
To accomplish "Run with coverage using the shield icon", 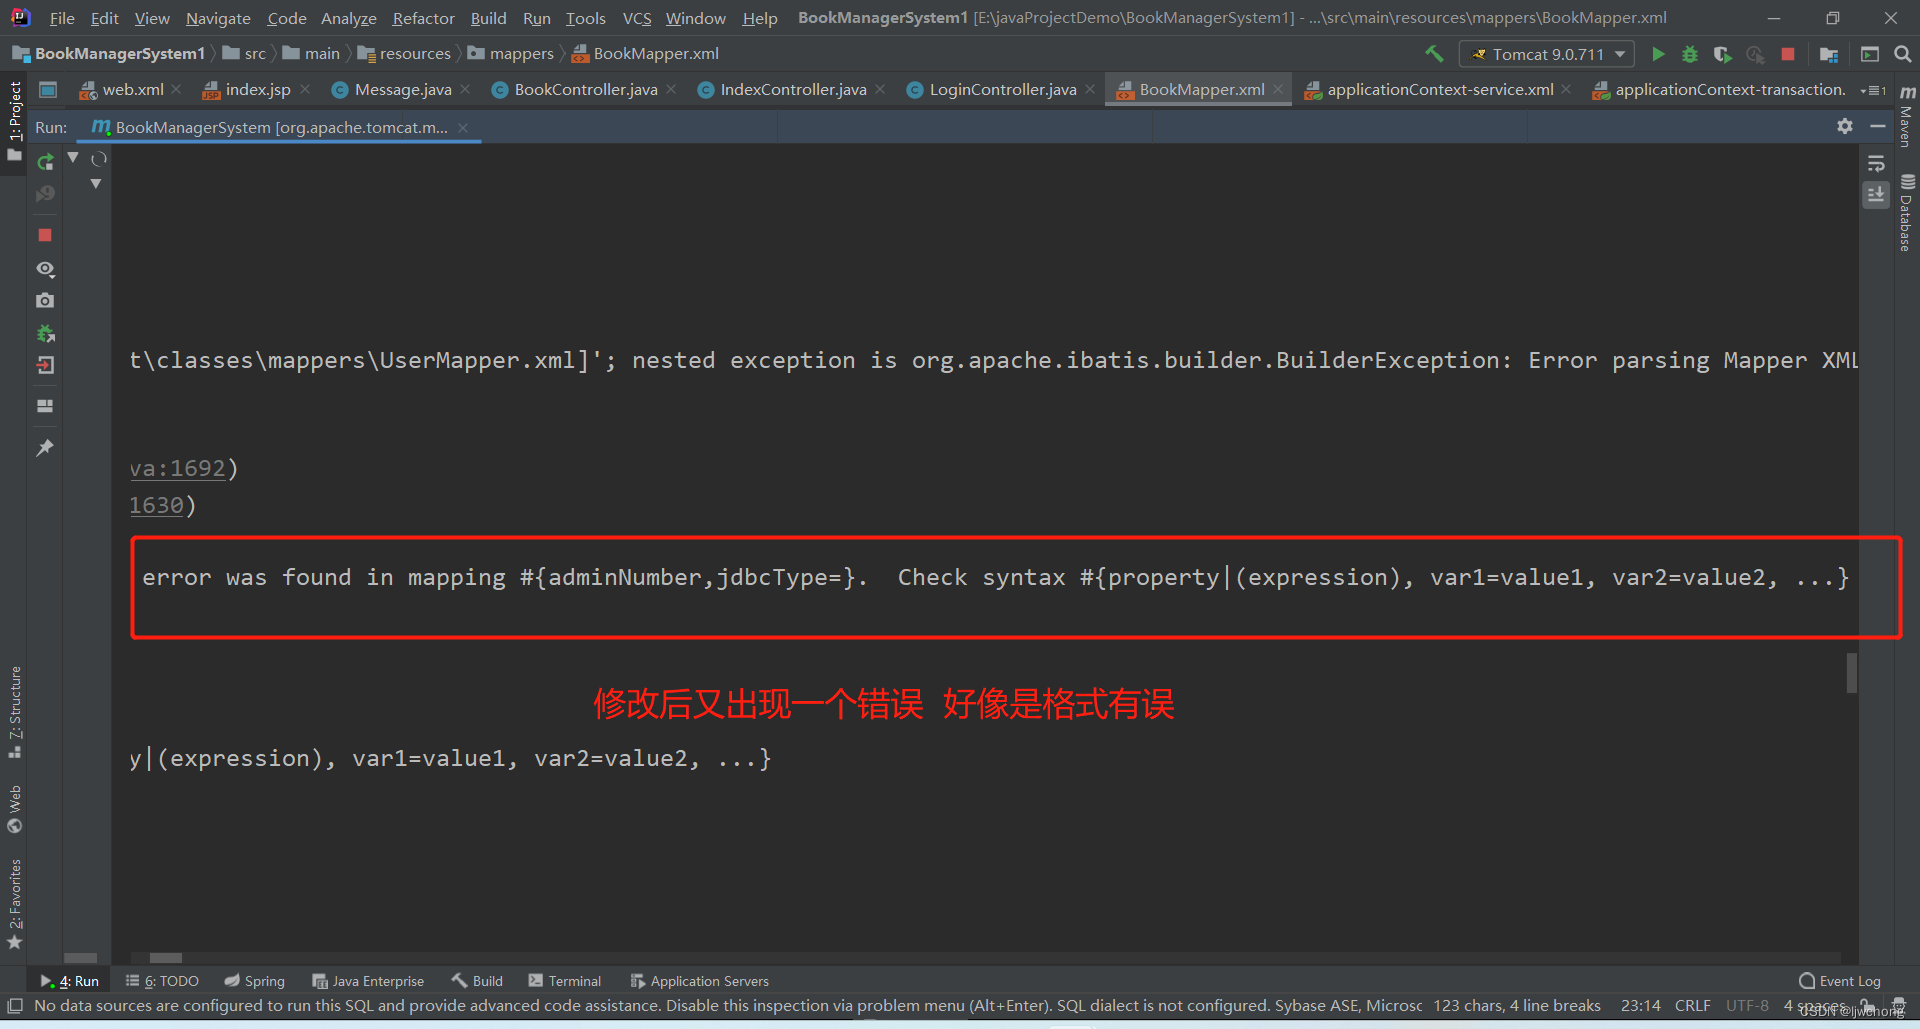I will coord(1722,54).
